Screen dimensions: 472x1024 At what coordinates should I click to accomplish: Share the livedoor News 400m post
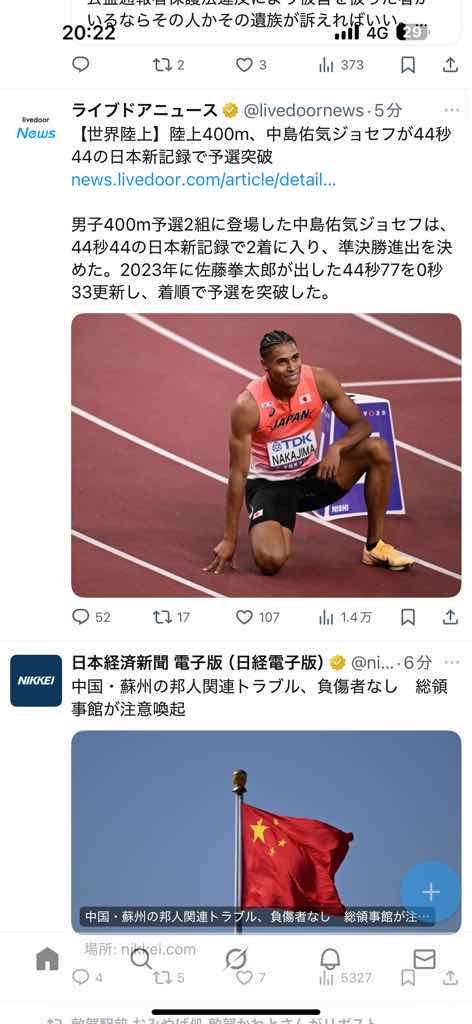click(450, 617)
